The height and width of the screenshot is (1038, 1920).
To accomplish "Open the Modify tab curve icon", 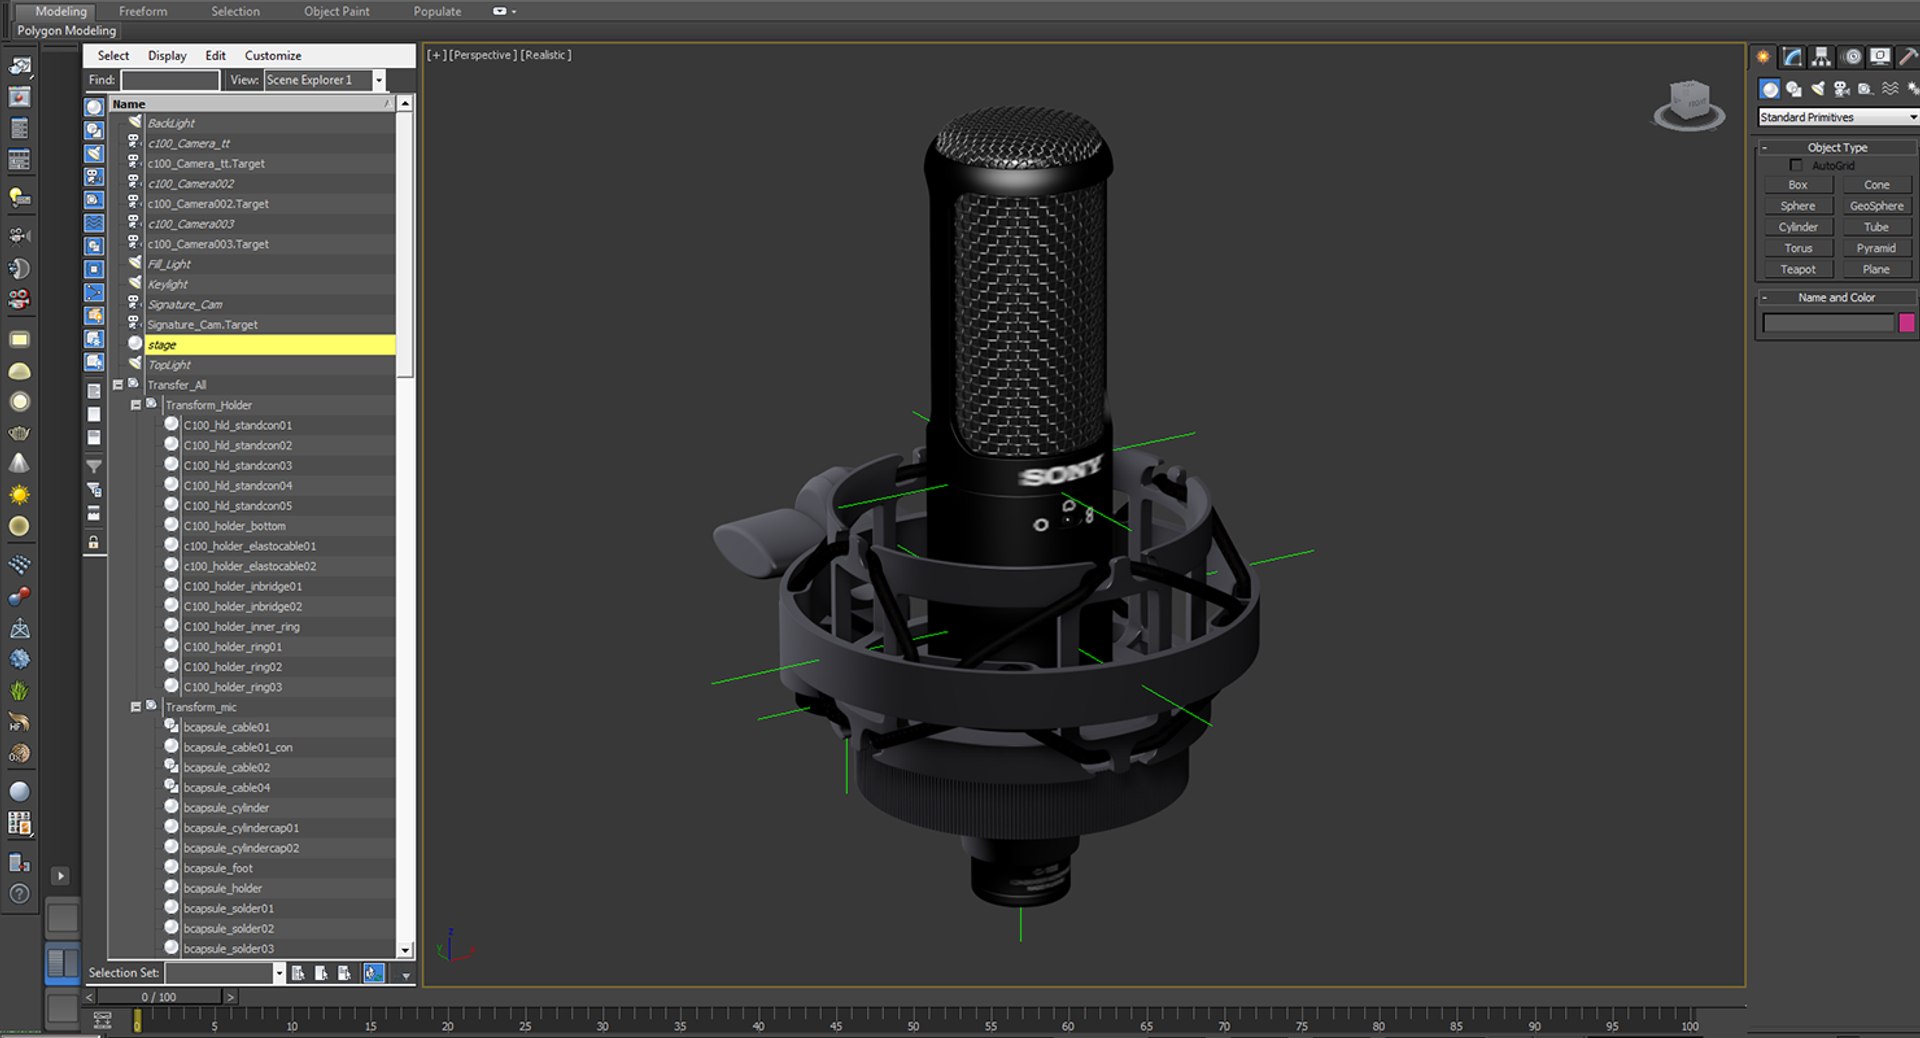I will click(1792, 57).
